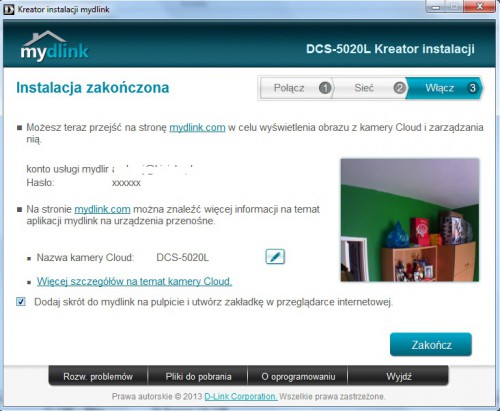Open Więcej szczegółów na temat kamery Cloud

pyautogui.click(x=134, y=281)
